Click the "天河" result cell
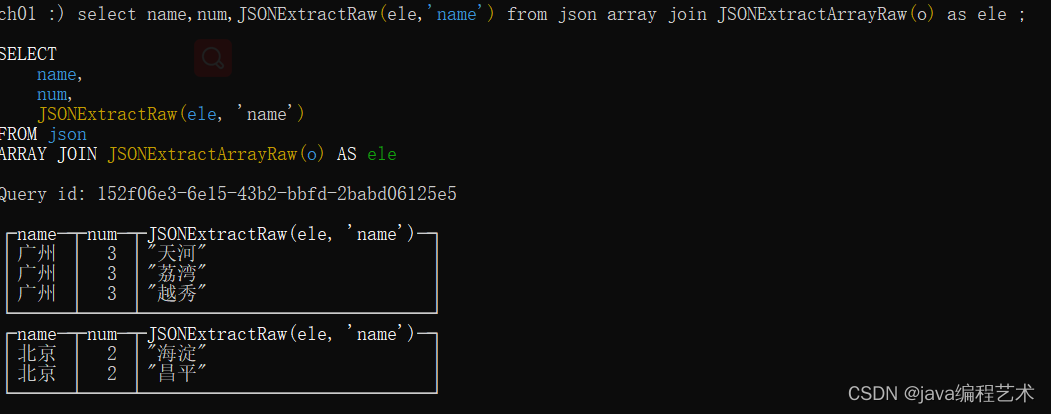Image resolution: width=1051 pixels, height=414 pixels. click(176, 254)
